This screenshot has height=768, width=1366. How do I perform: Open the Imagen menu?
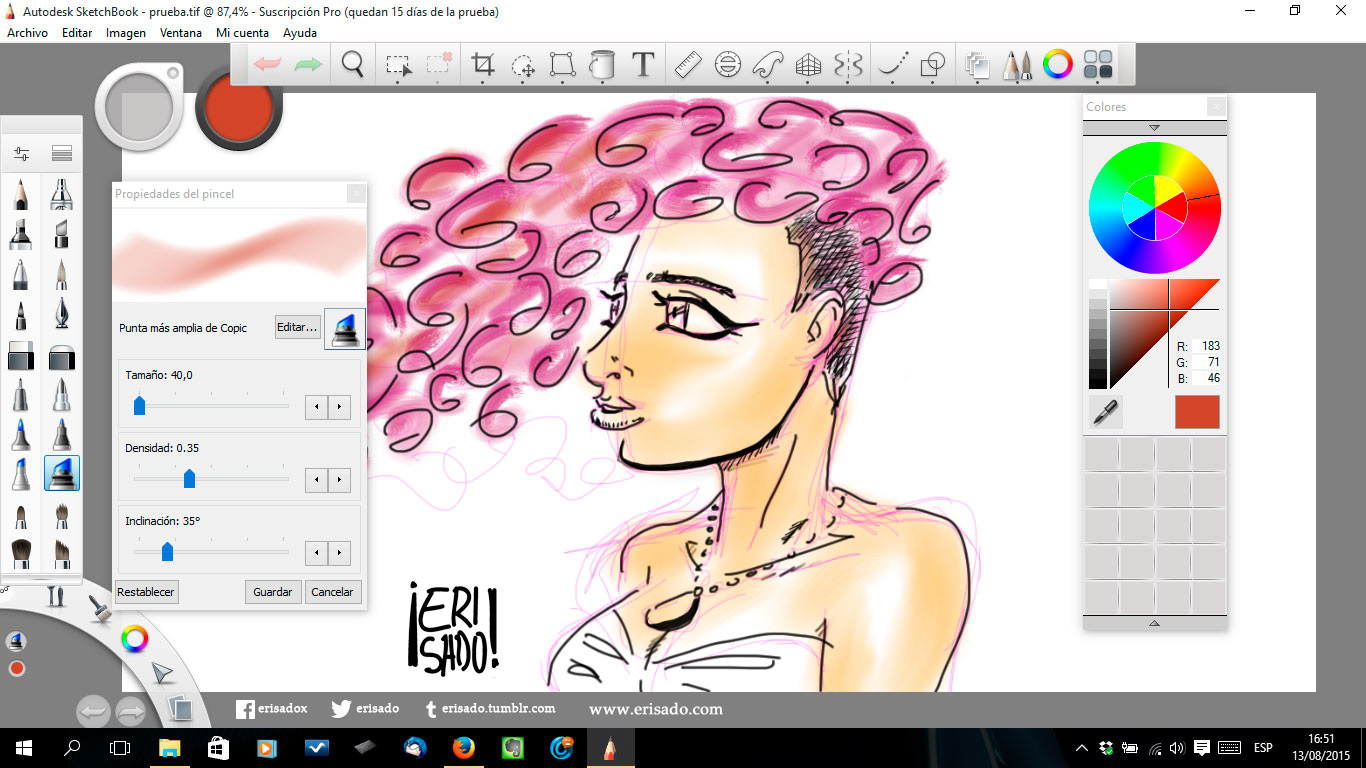(126, 33)
